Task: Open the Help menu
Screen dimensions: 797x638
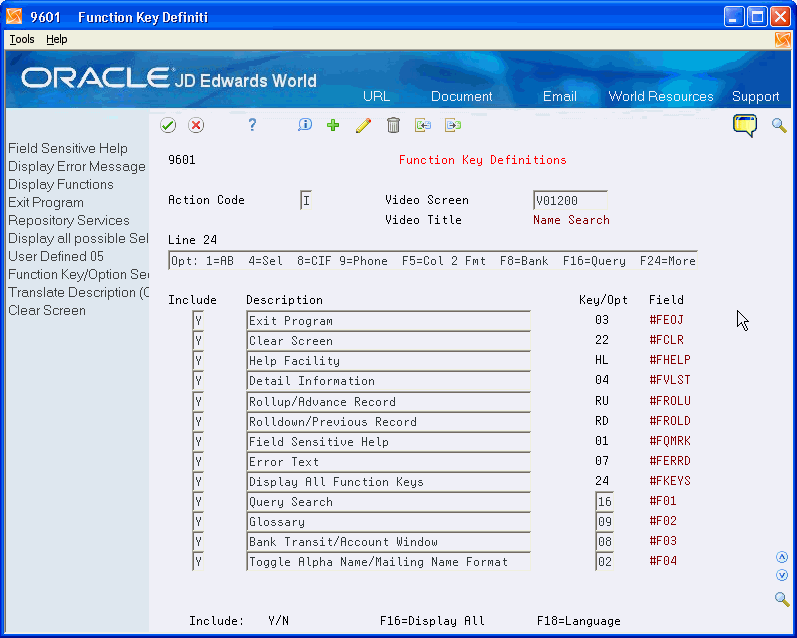Action: tap(56, 39)
